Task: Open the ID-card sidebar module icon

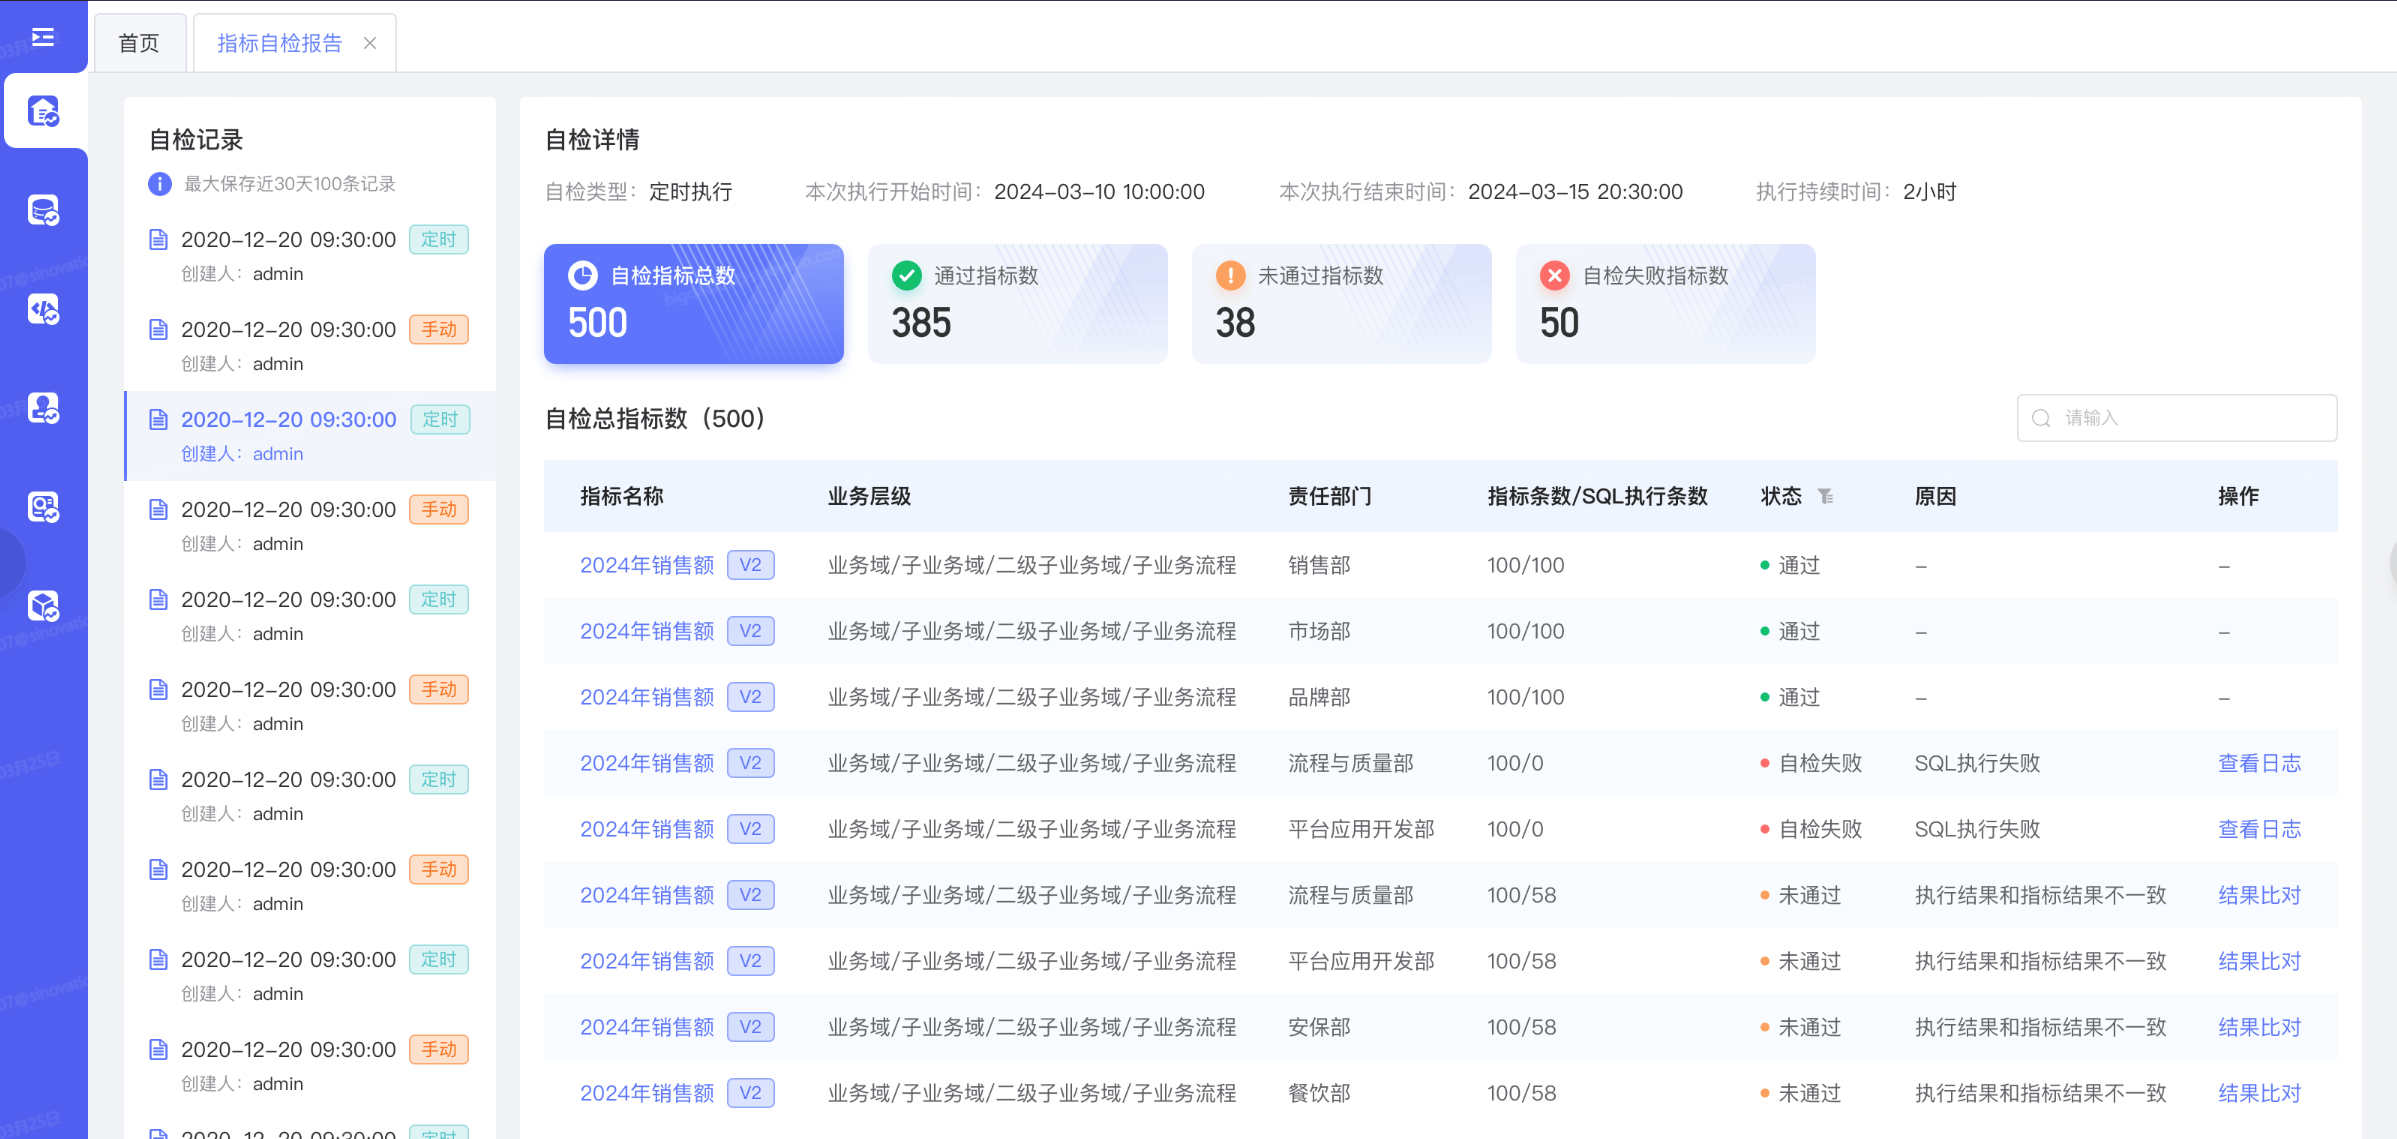Action: 43,507
